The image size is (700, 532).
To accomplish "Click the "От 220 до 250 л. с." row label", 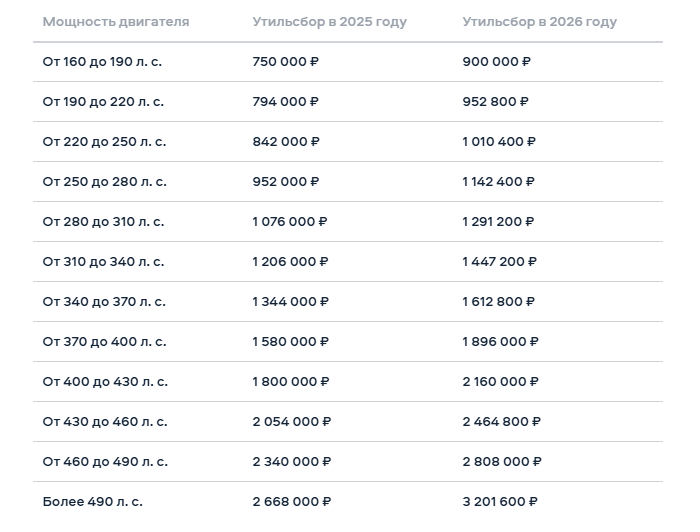I will click(x=104, y=142).
